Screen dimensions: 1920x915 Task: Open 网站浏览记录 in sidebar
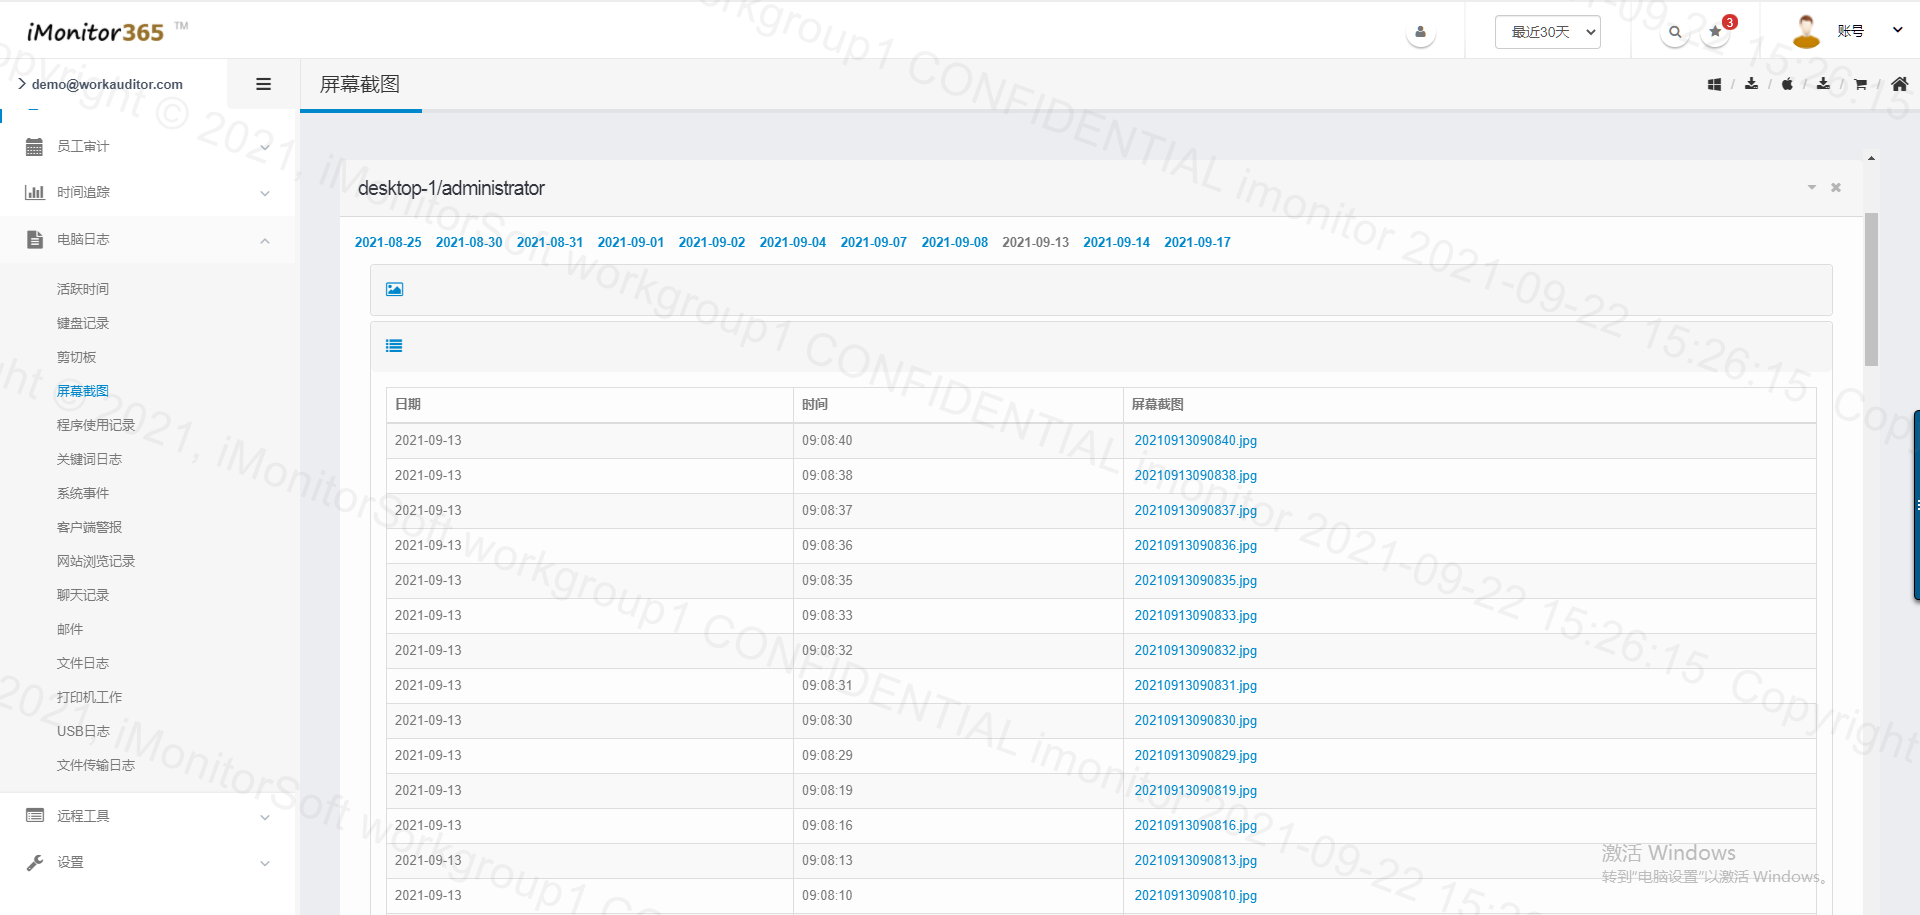[x=96, y=561]
